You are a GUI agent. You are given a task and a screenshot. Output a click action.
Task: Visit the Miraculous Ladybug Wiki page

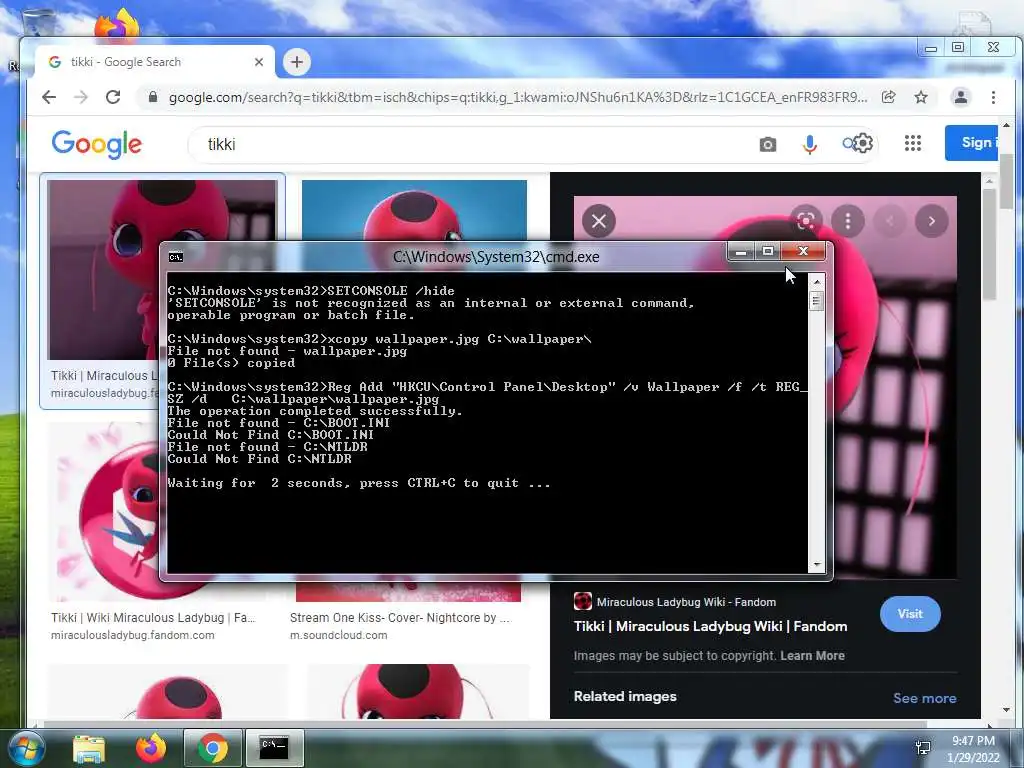pos(910,614)
